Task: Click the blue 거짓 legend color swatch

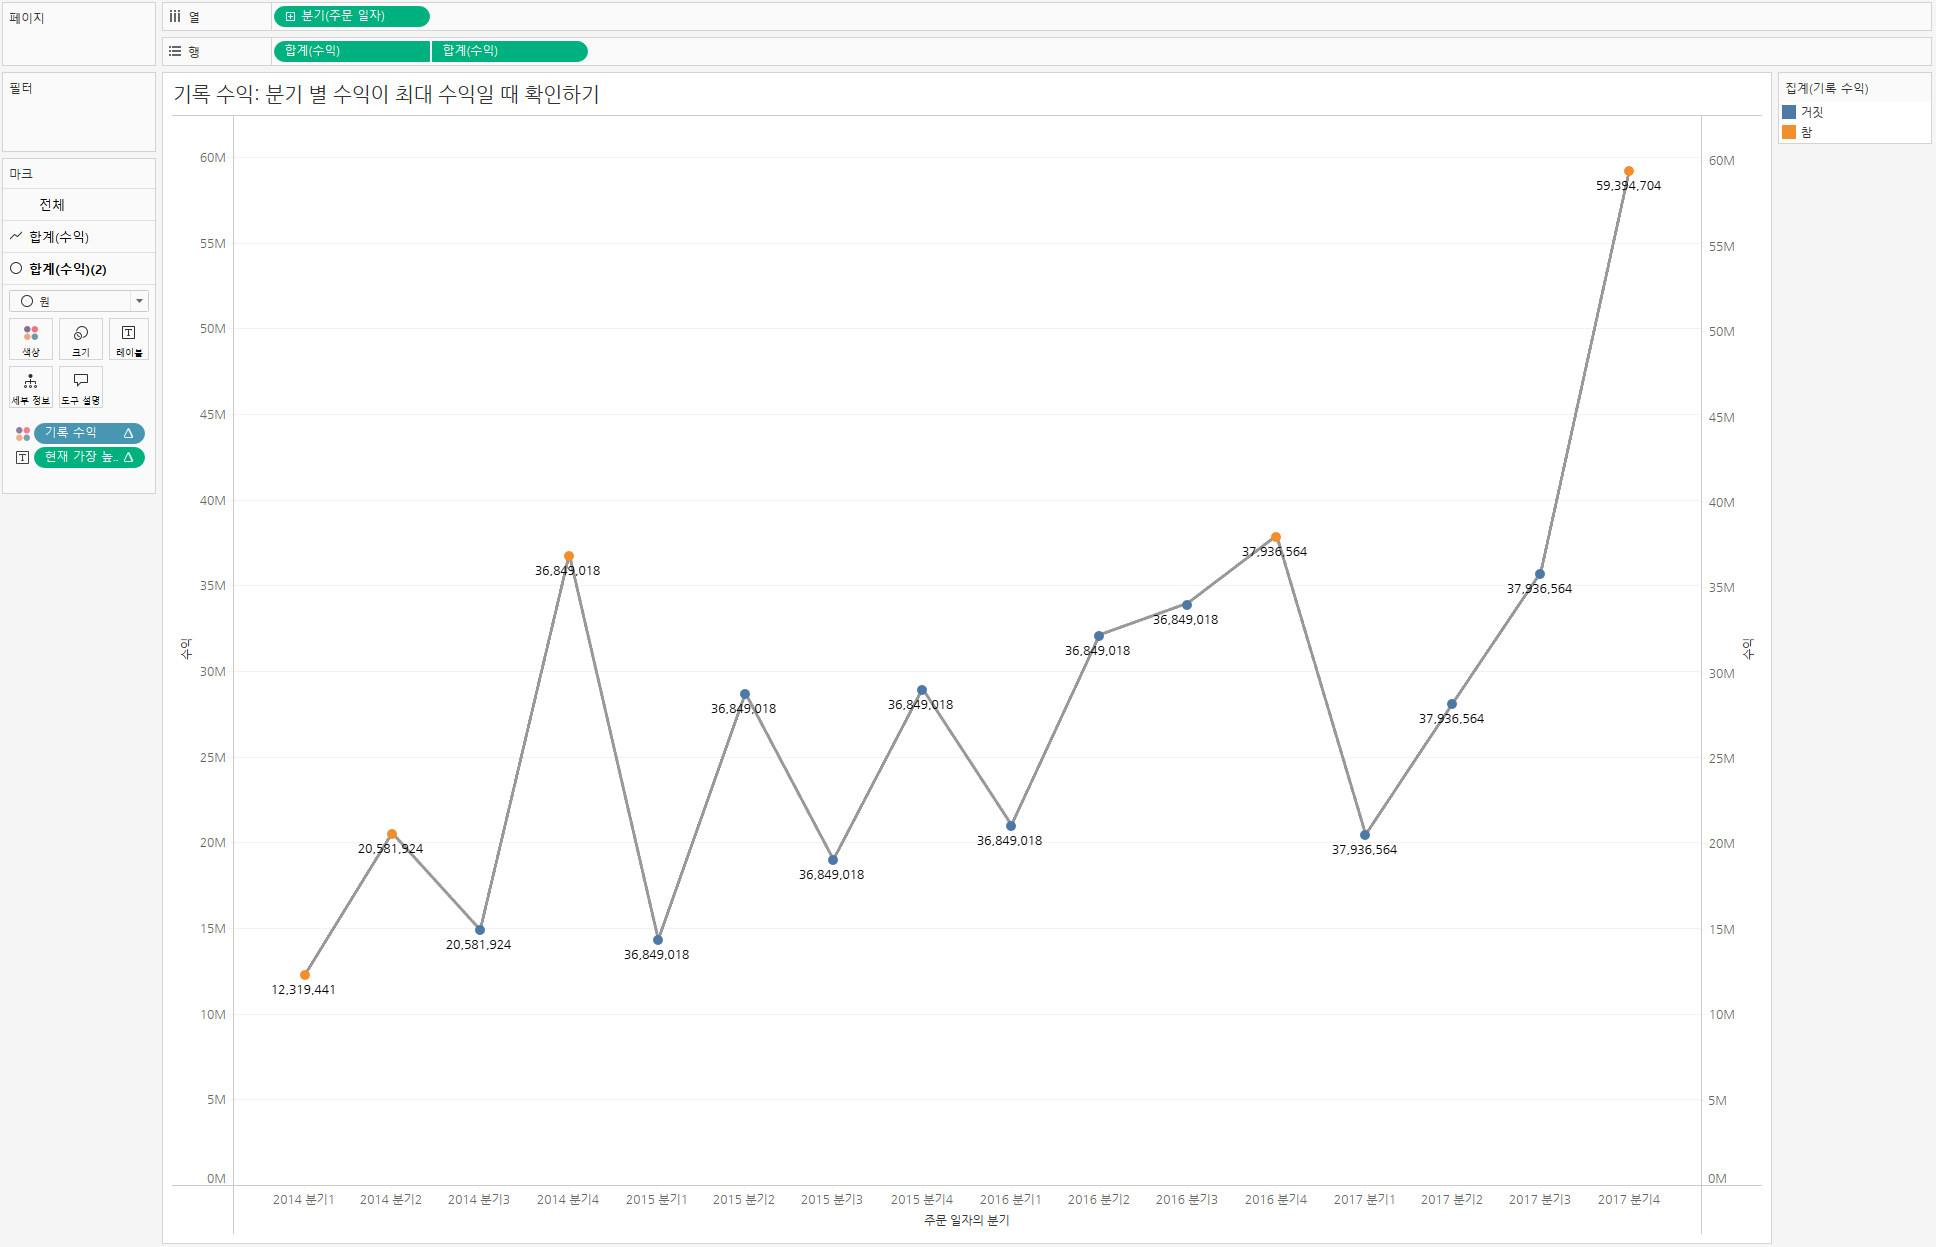Action: point(1789,112)
